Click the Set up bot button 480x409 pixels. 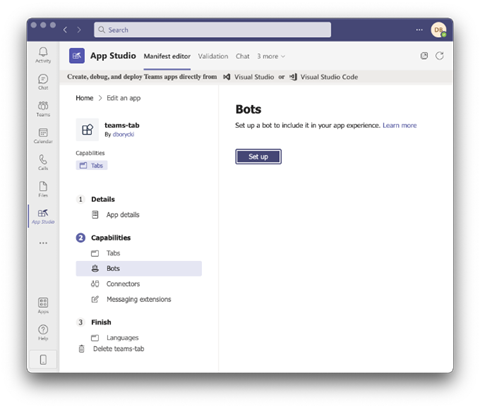click(258, 157)
